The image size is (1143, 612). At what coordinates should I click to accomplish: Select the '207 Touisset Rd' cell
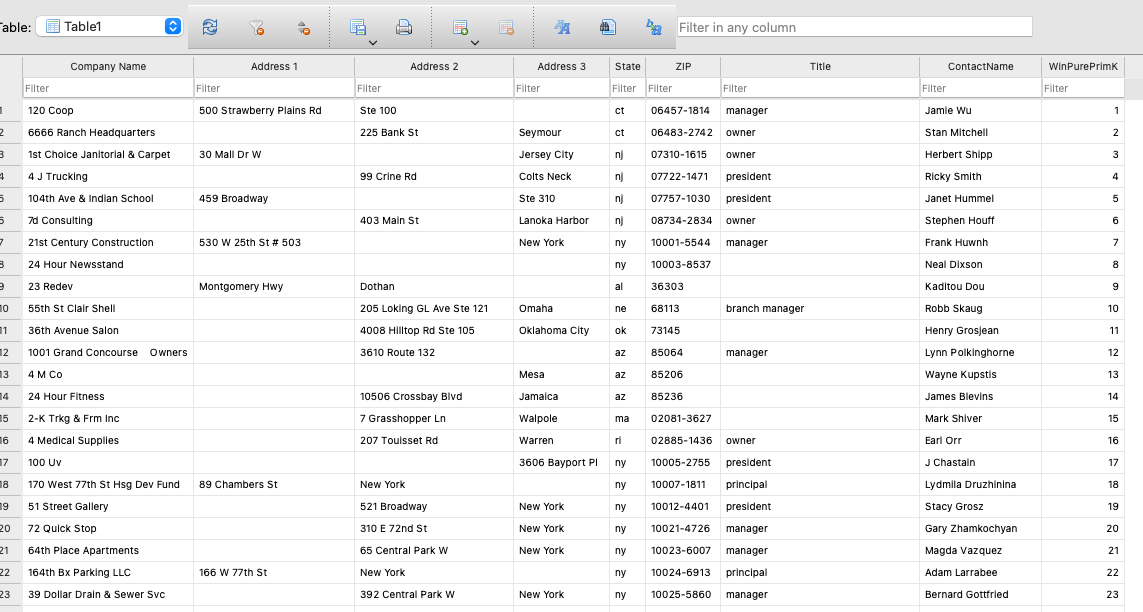[434, 440]
